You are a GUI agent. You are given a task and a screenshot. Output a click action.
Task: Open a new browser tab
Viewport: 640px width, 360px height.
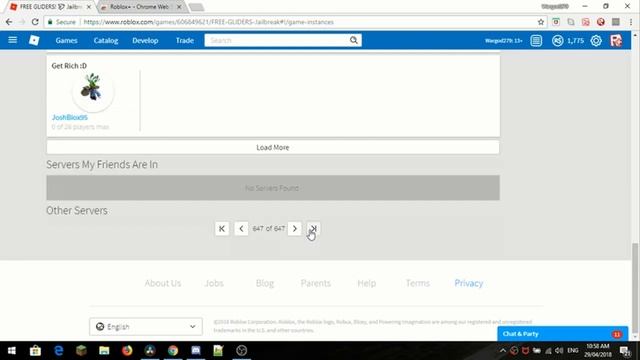196,7
